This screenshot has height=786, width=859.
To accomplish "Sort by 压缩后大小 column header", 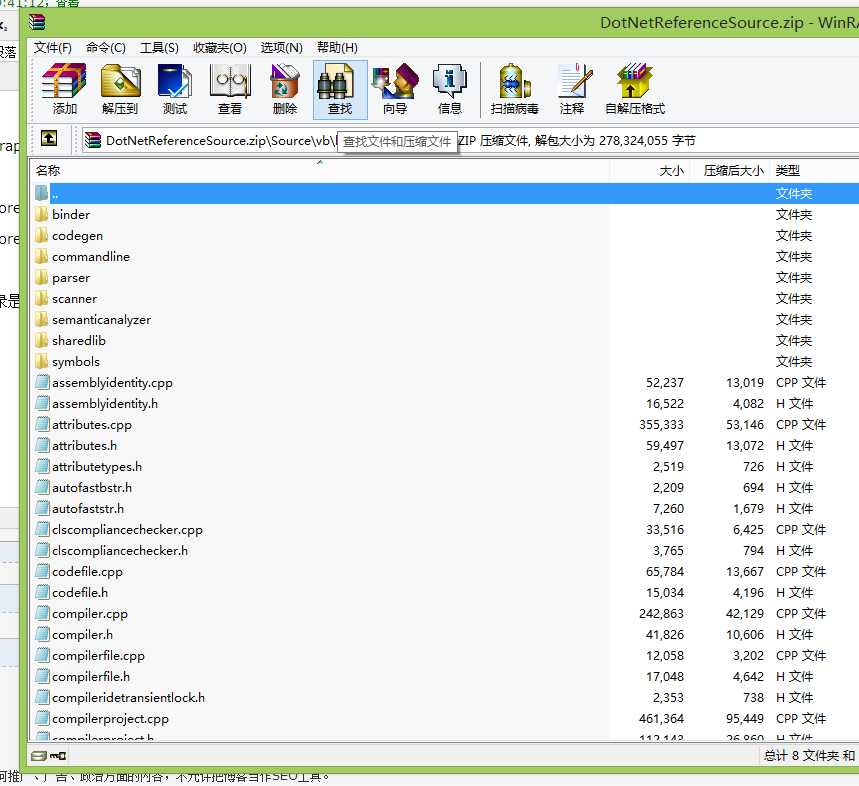I will coord(730,170).
